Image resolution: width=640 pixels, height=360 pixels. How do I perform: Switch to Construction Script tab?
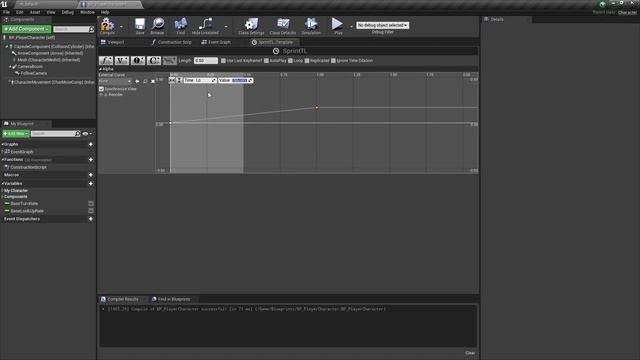click(171, 42)
